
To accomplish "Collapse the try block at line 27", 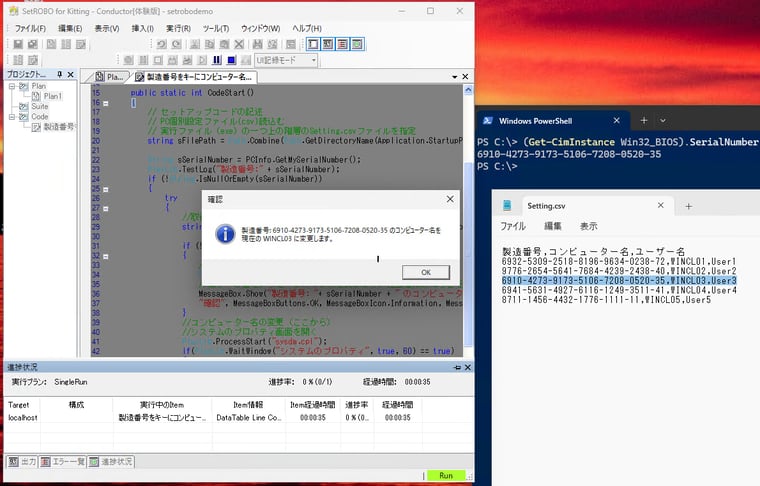I will [106, 208].
